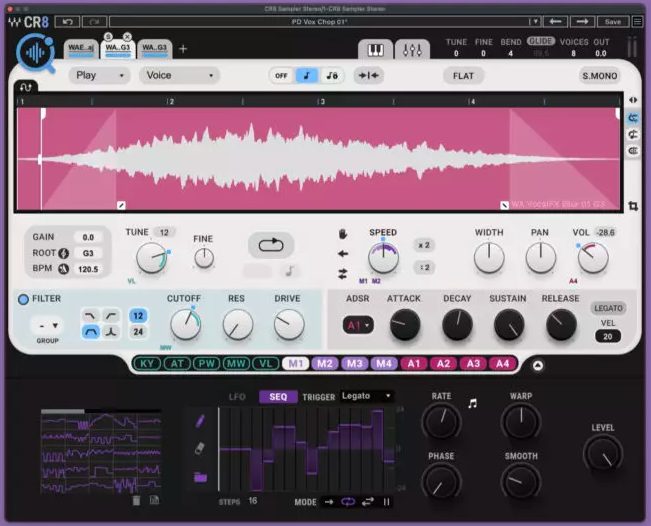Click the ping-pong arrows icon near SPEED

343,274
